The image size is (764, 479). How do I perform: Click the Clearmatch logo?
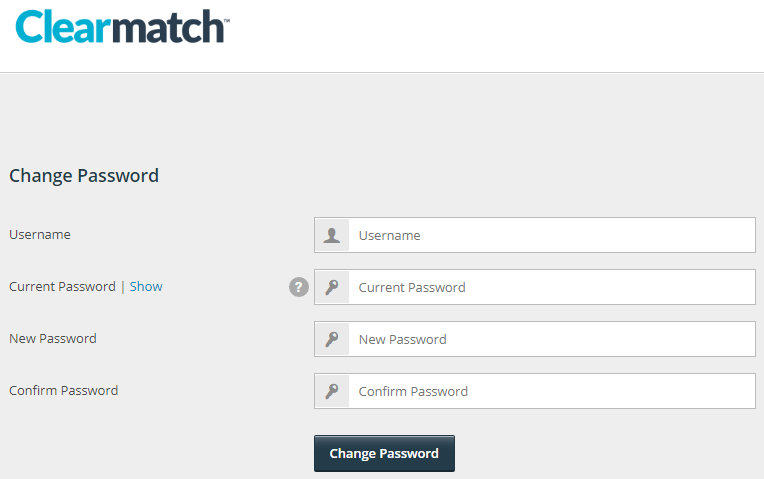(x=122, y=27)
